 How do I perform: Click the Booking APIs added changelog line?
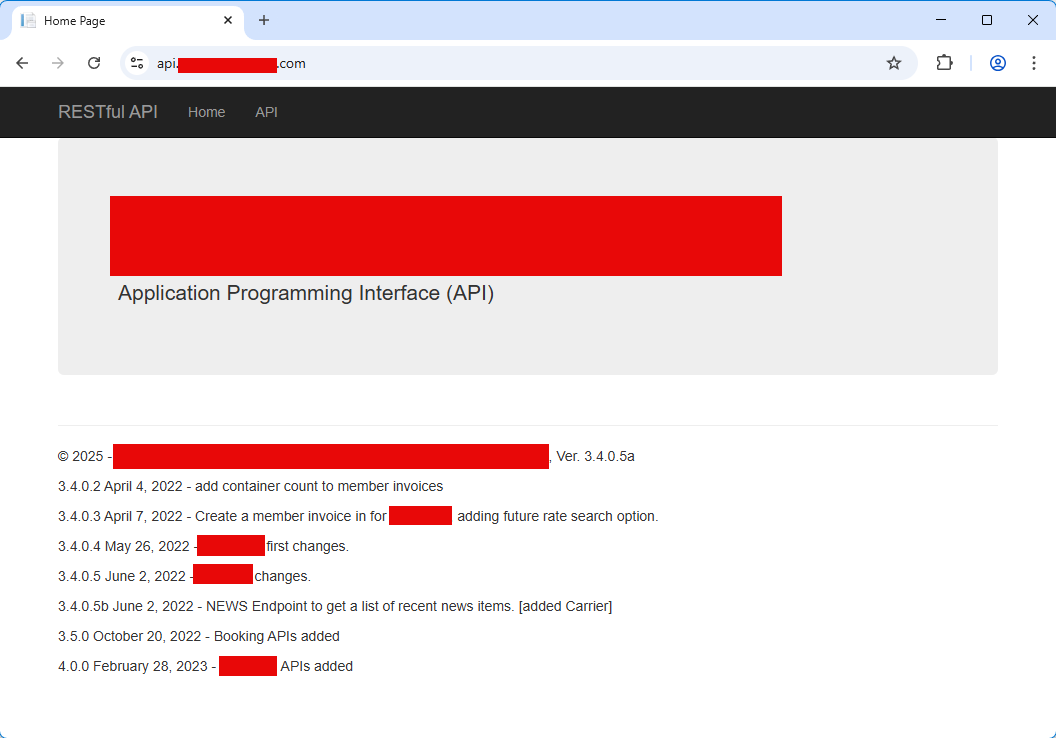(x=199, y=636)
